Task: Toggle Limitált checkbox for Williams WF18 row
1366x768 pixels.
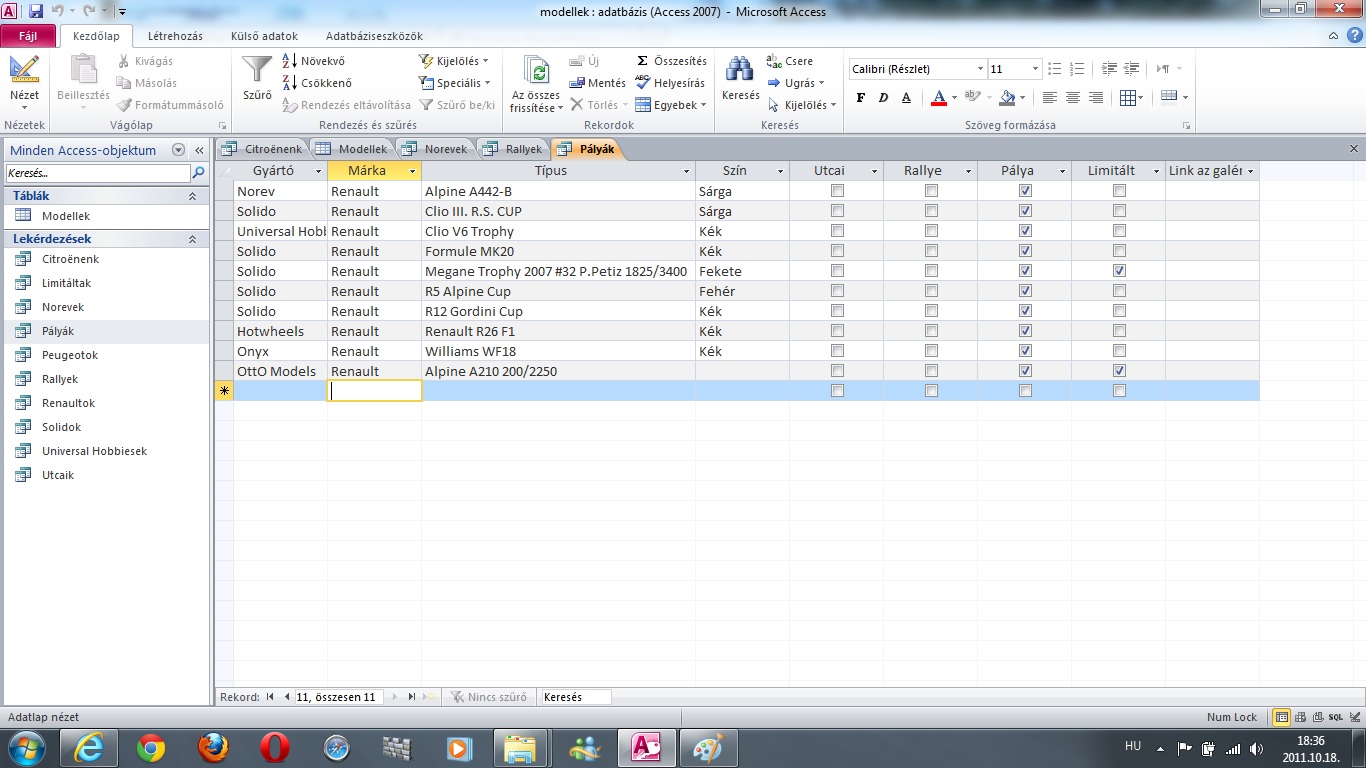Action: 1119,351
